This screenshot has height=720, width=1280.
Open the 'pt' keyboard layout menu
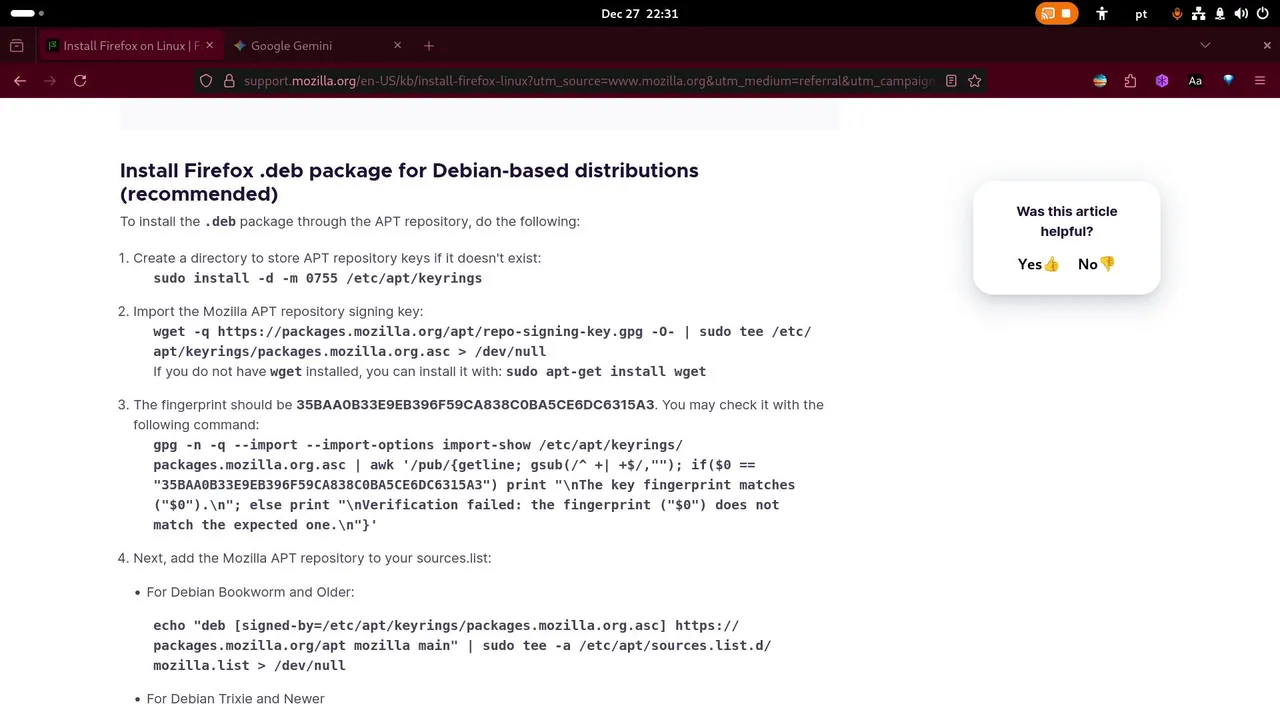pyautogui.click(x=1141, y=14)
